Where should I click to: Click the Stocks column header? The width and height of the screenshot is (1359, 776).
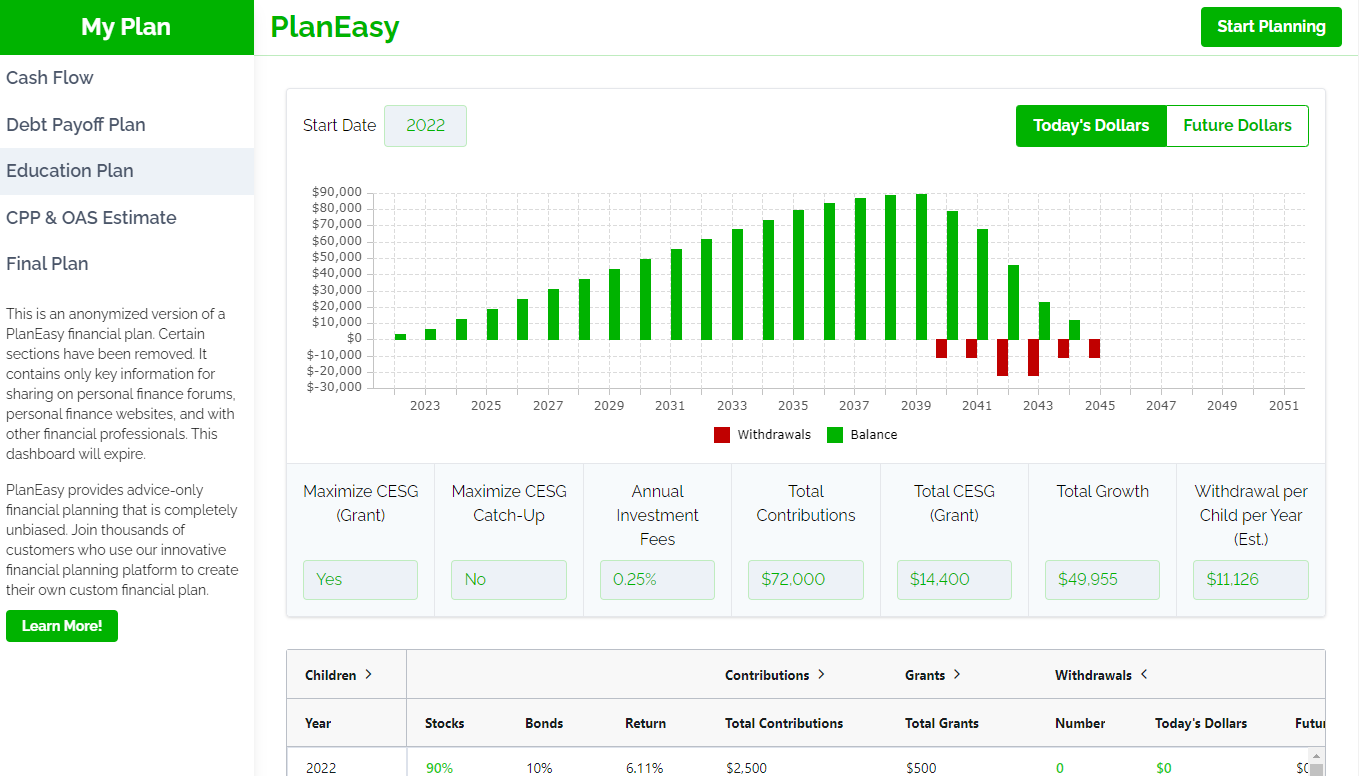(445, 723)
